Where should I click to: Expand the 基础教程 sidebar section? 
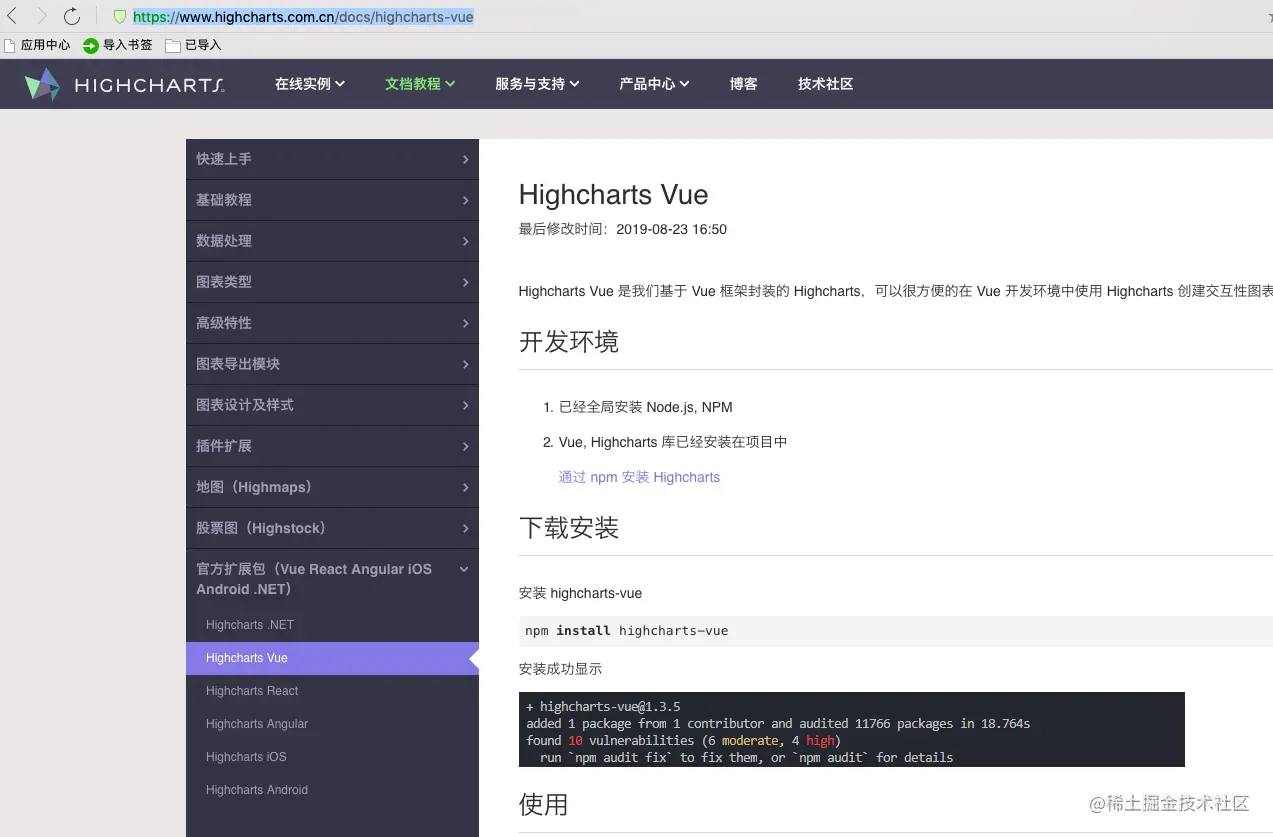pos(332,200)
